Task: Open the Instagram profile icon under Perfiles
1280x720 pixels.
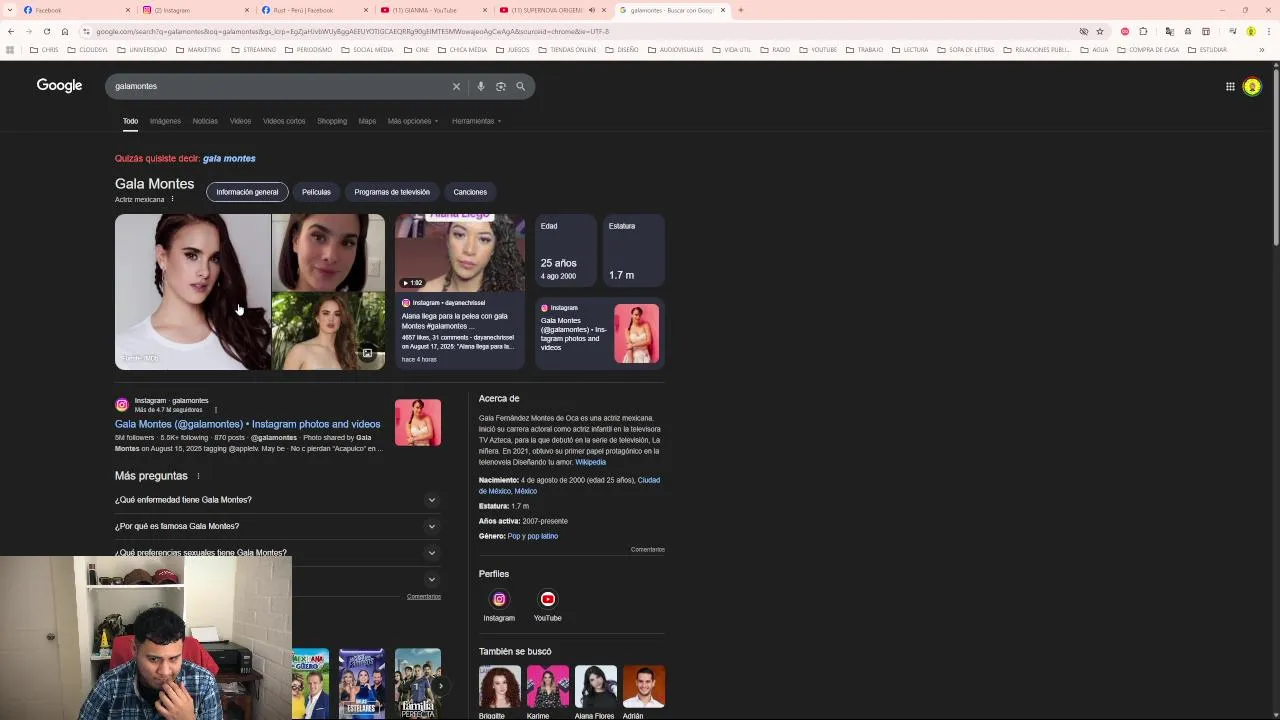Action: pyautogui.click(x=499, y=599)
